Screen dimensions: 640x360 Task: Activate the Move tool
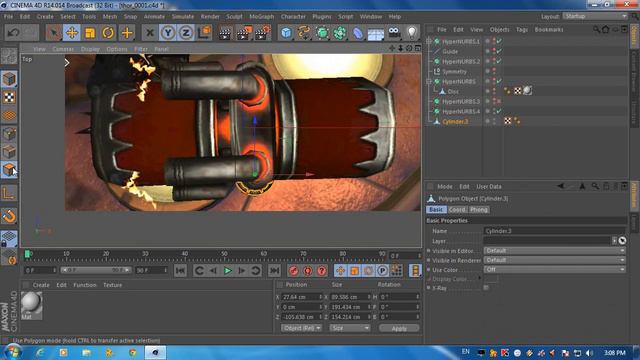coord(72,33)
